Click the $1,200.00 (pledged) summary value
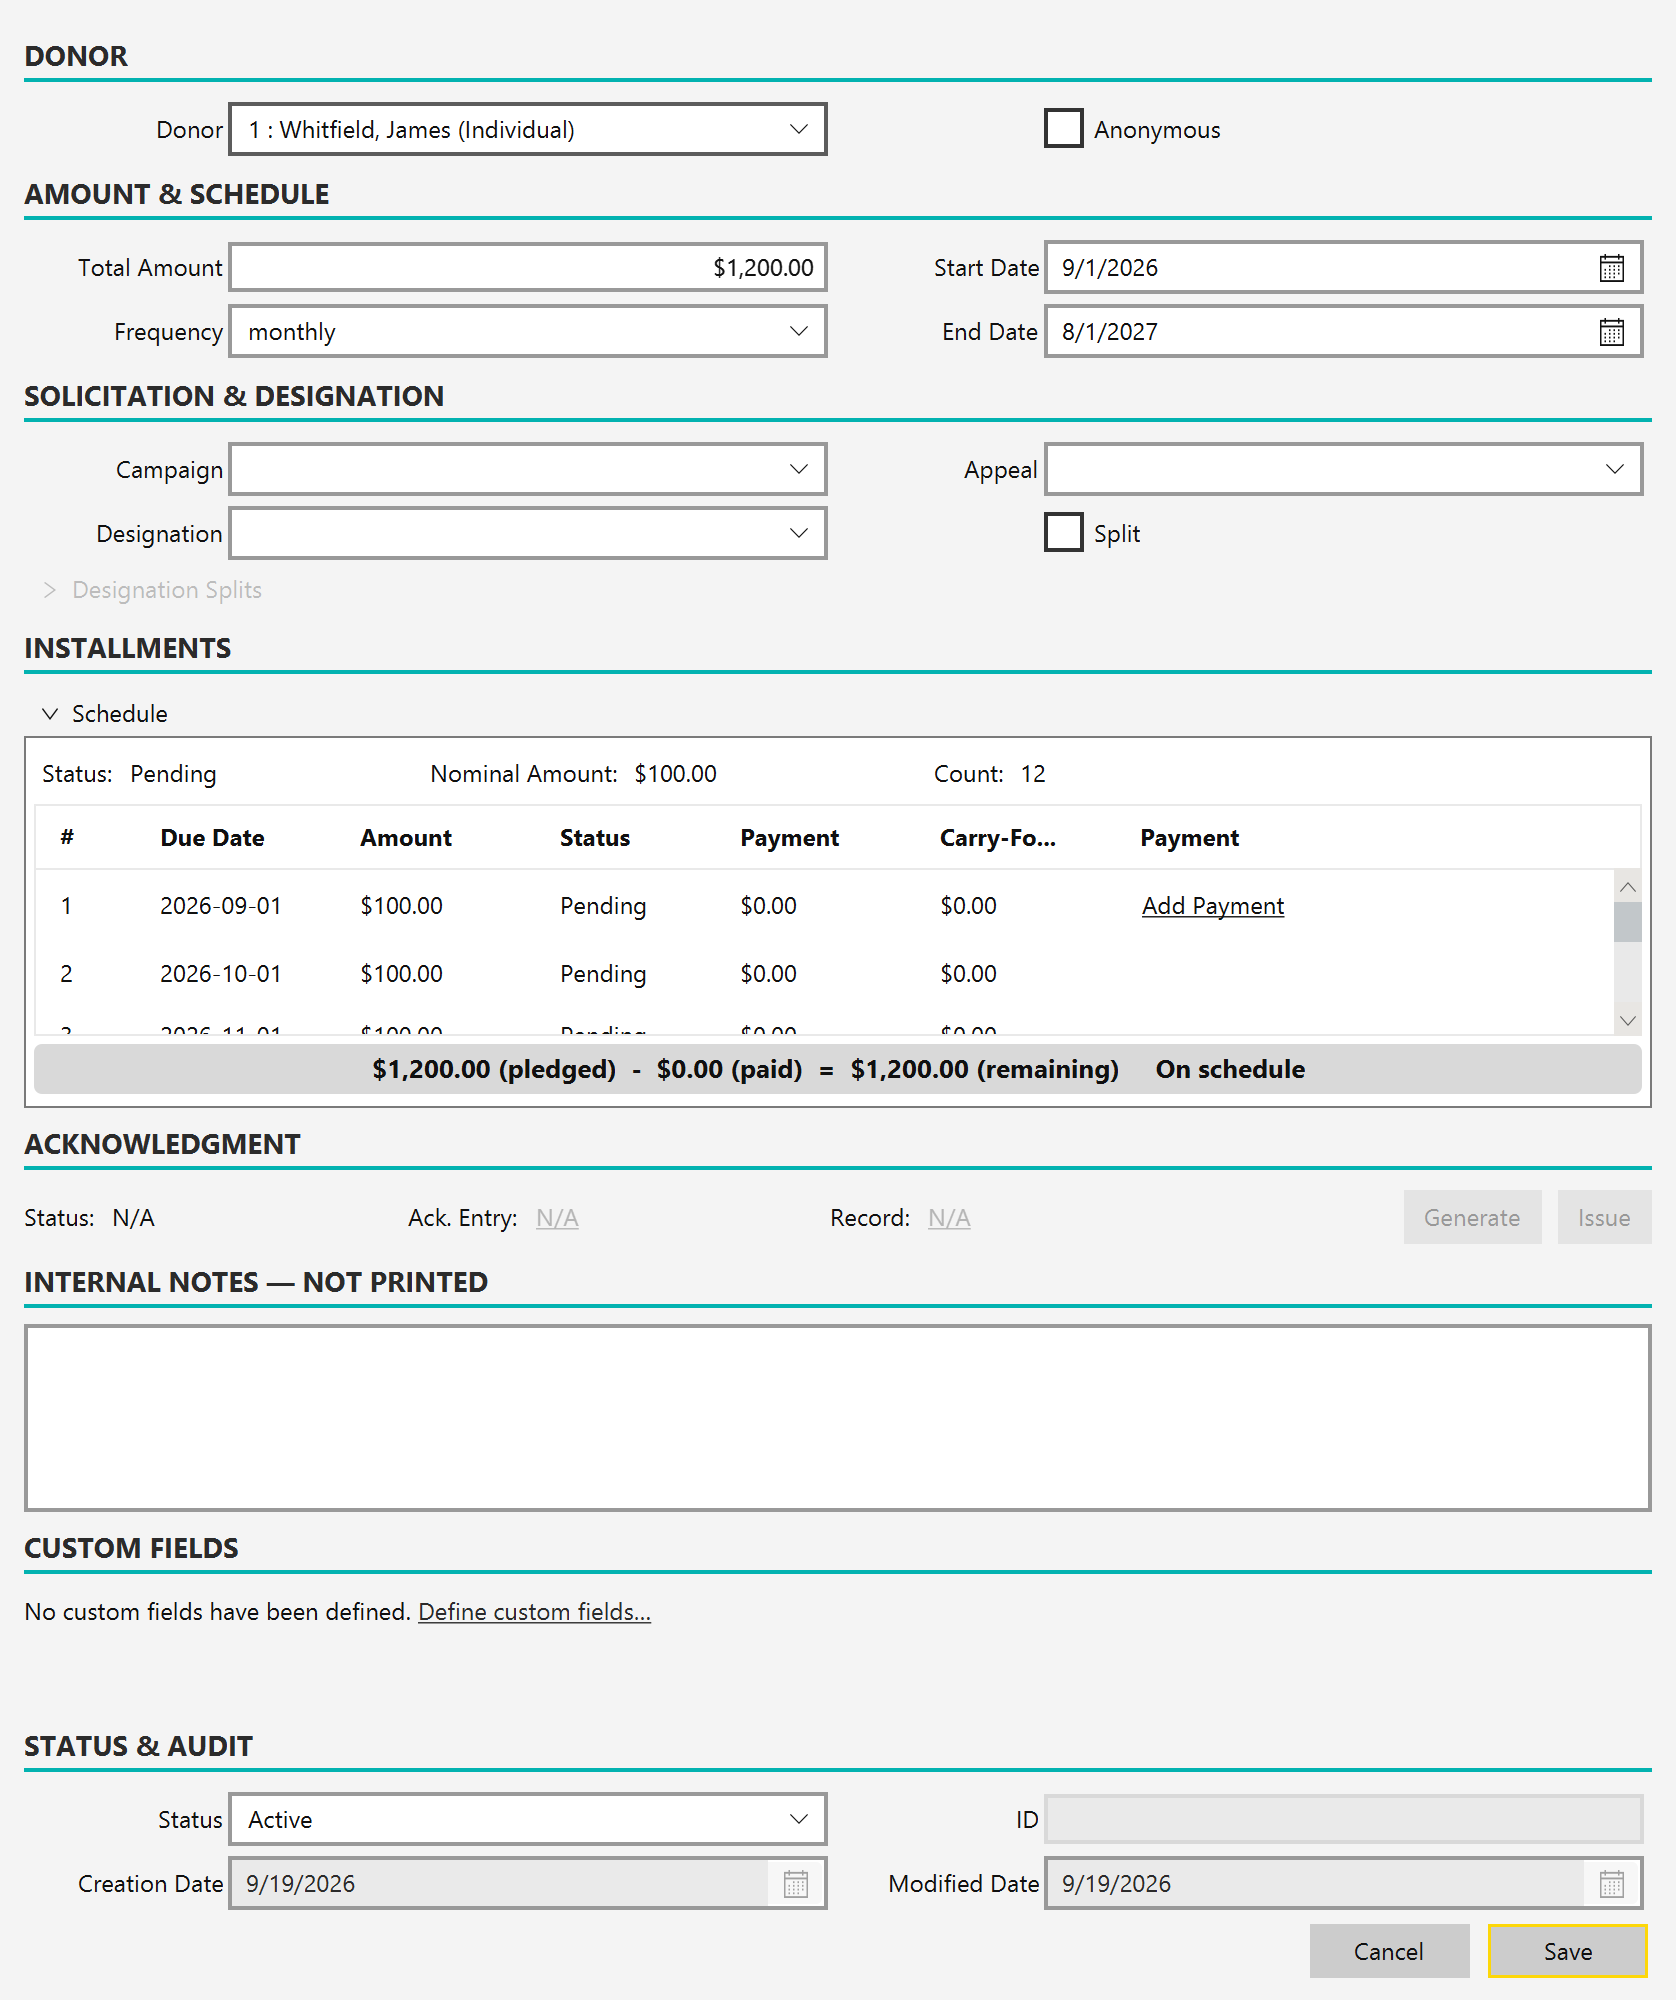The width and height of the screenshot is (1676, 2000). point(494,1070)
